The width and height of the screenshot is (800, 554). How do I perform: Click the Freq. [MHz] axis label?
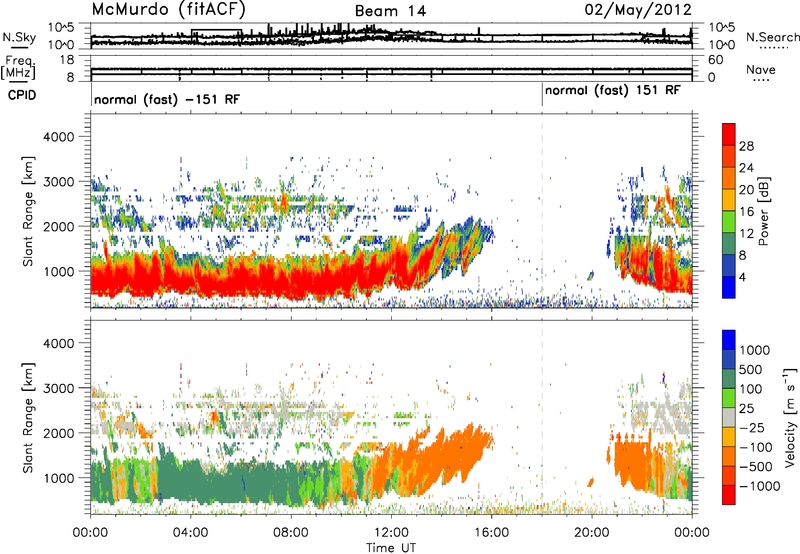pos(18,67)
